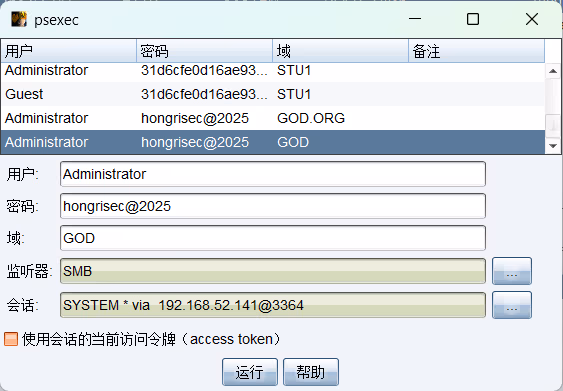This screenshot has height=391, width=563.
Task: Click the credentials list scrollbar thumb
Action: [x=553, y=125]
